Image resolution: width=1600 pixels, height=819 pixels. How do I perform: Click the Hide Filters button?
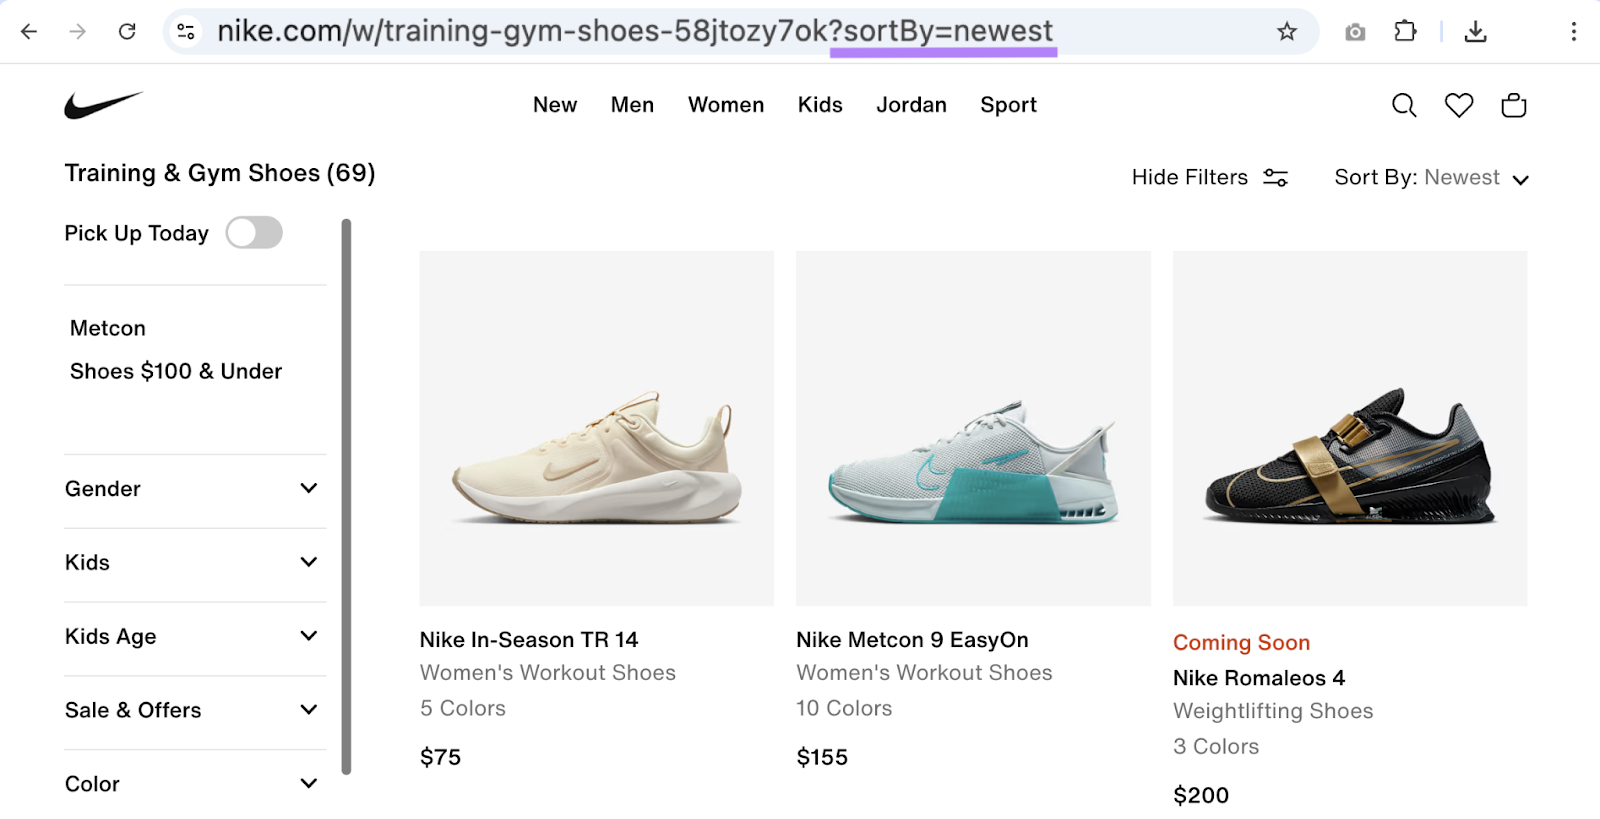pos(1188,177)
